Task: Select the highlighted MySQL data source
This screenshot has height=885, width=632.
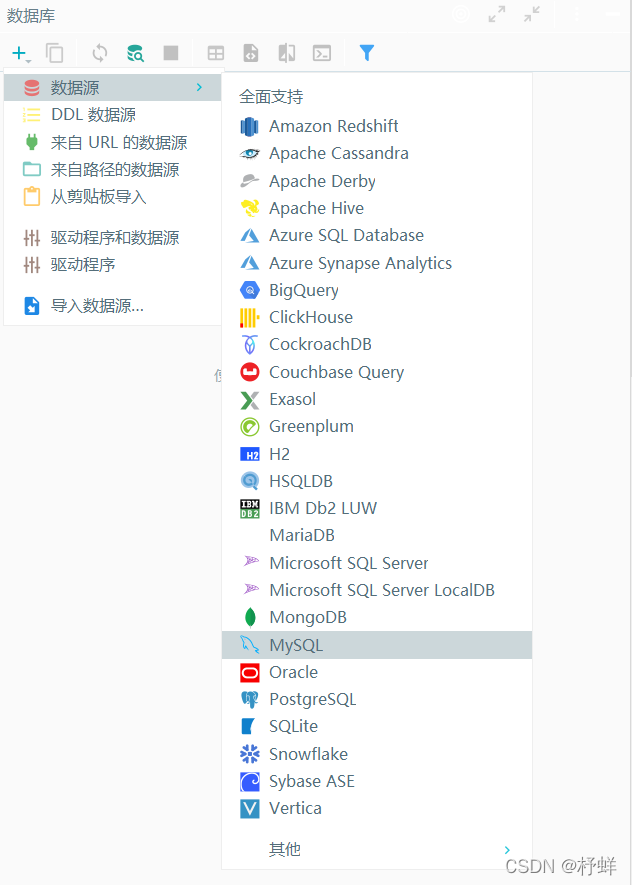Action: 377,645
